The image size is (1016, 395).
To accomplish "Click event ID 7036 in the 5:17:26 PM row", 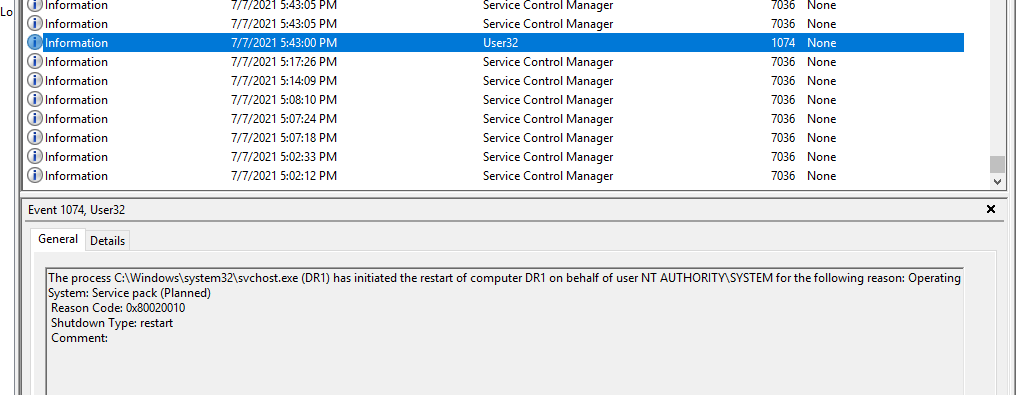I will 783,62.
